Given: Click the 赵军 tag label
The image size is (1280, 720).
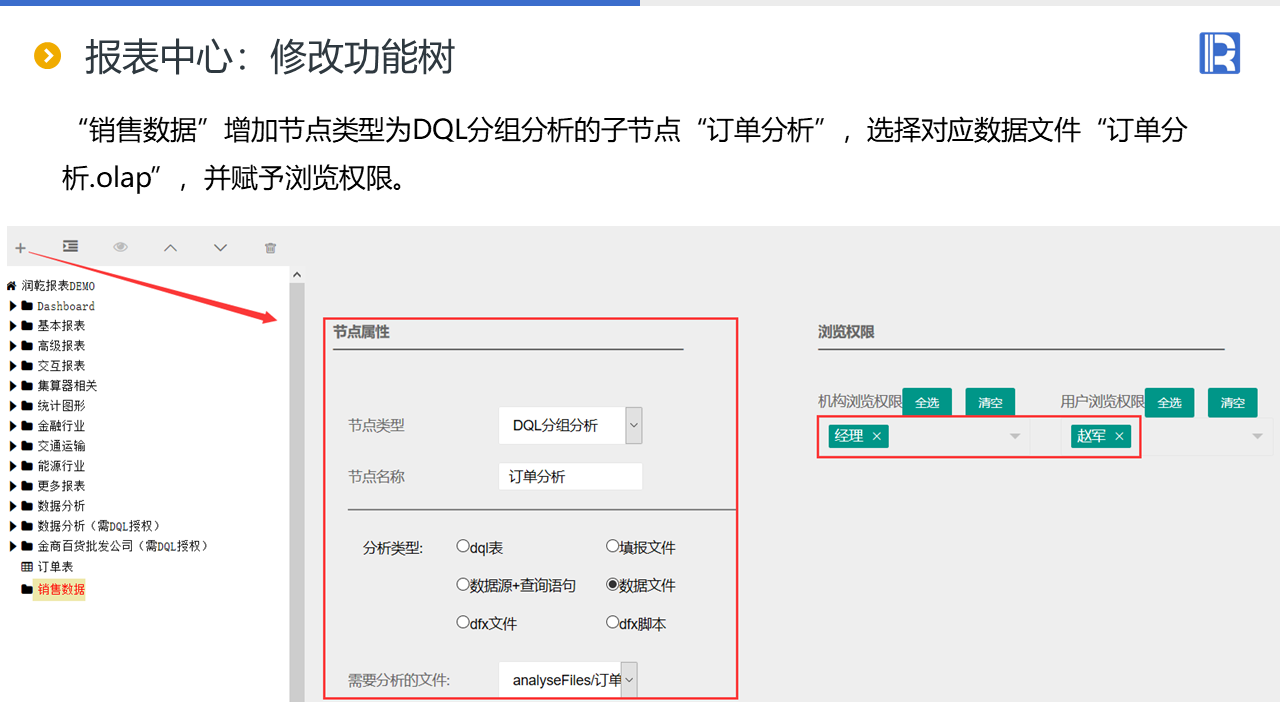Looking at the screenshot, I should click(1091, 436).
